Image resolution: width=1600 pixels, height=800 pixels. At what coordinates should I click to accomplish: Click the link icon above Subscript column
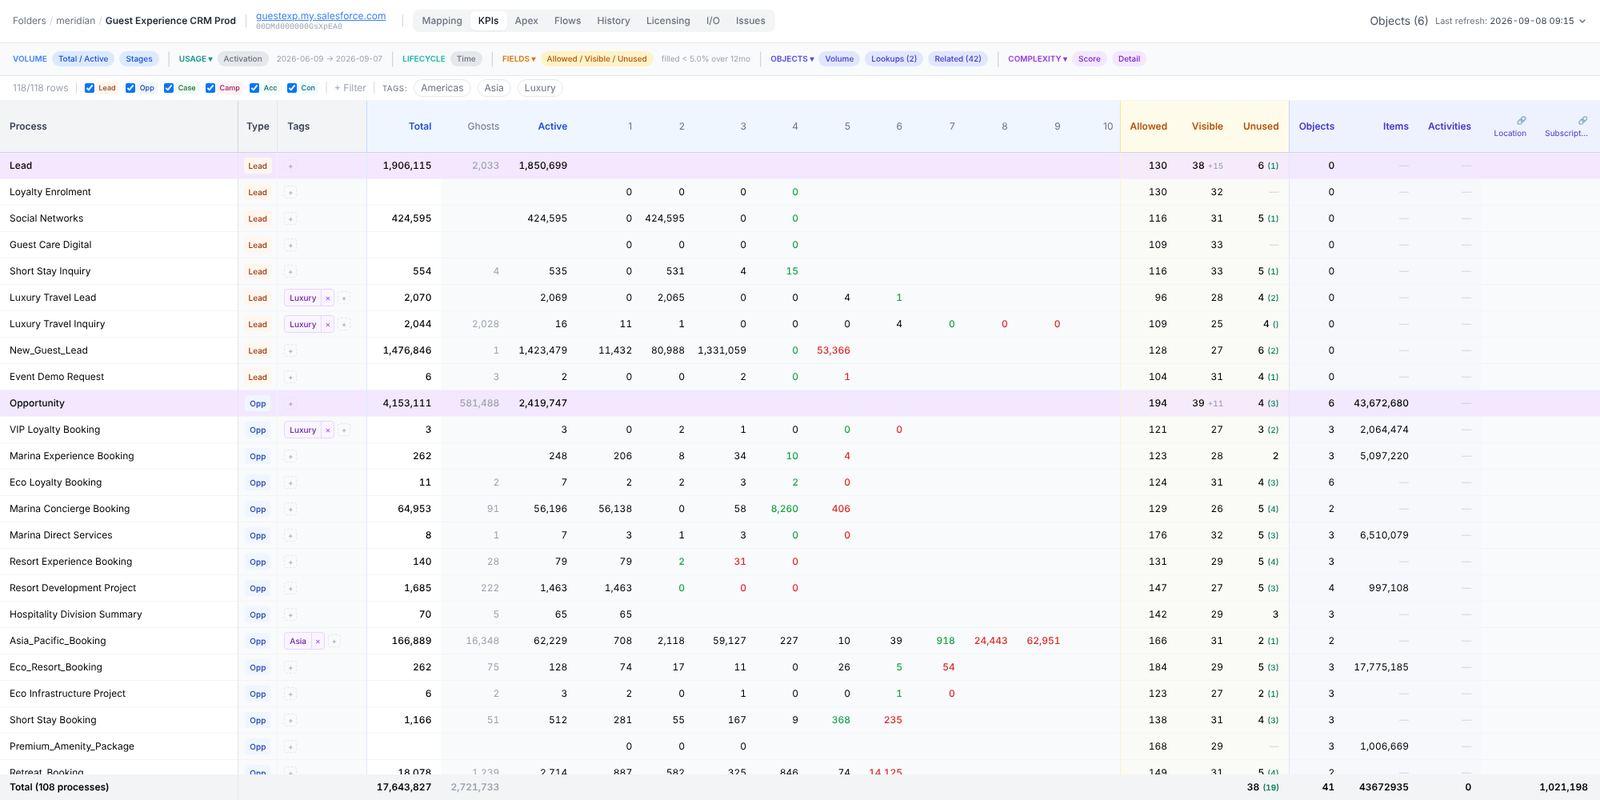[1582, 120]
